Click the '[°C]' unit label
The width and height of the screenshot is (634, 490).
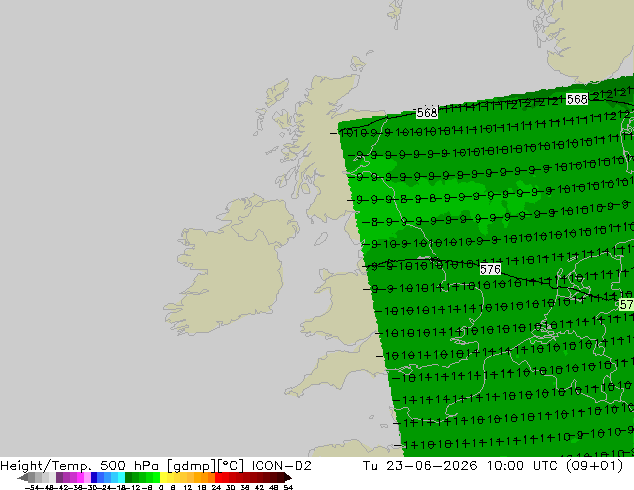(231, 466)
